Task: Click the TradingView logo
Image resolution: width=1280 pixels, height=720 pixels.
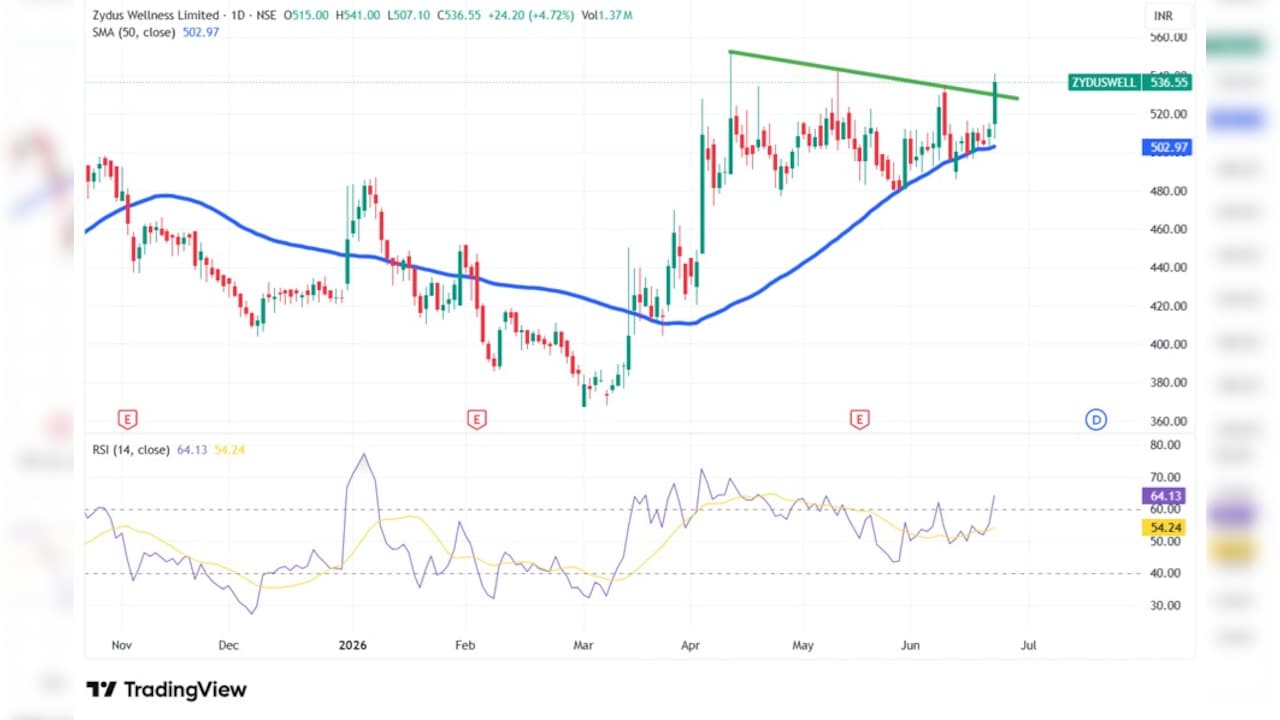Action: pos(166,689)
